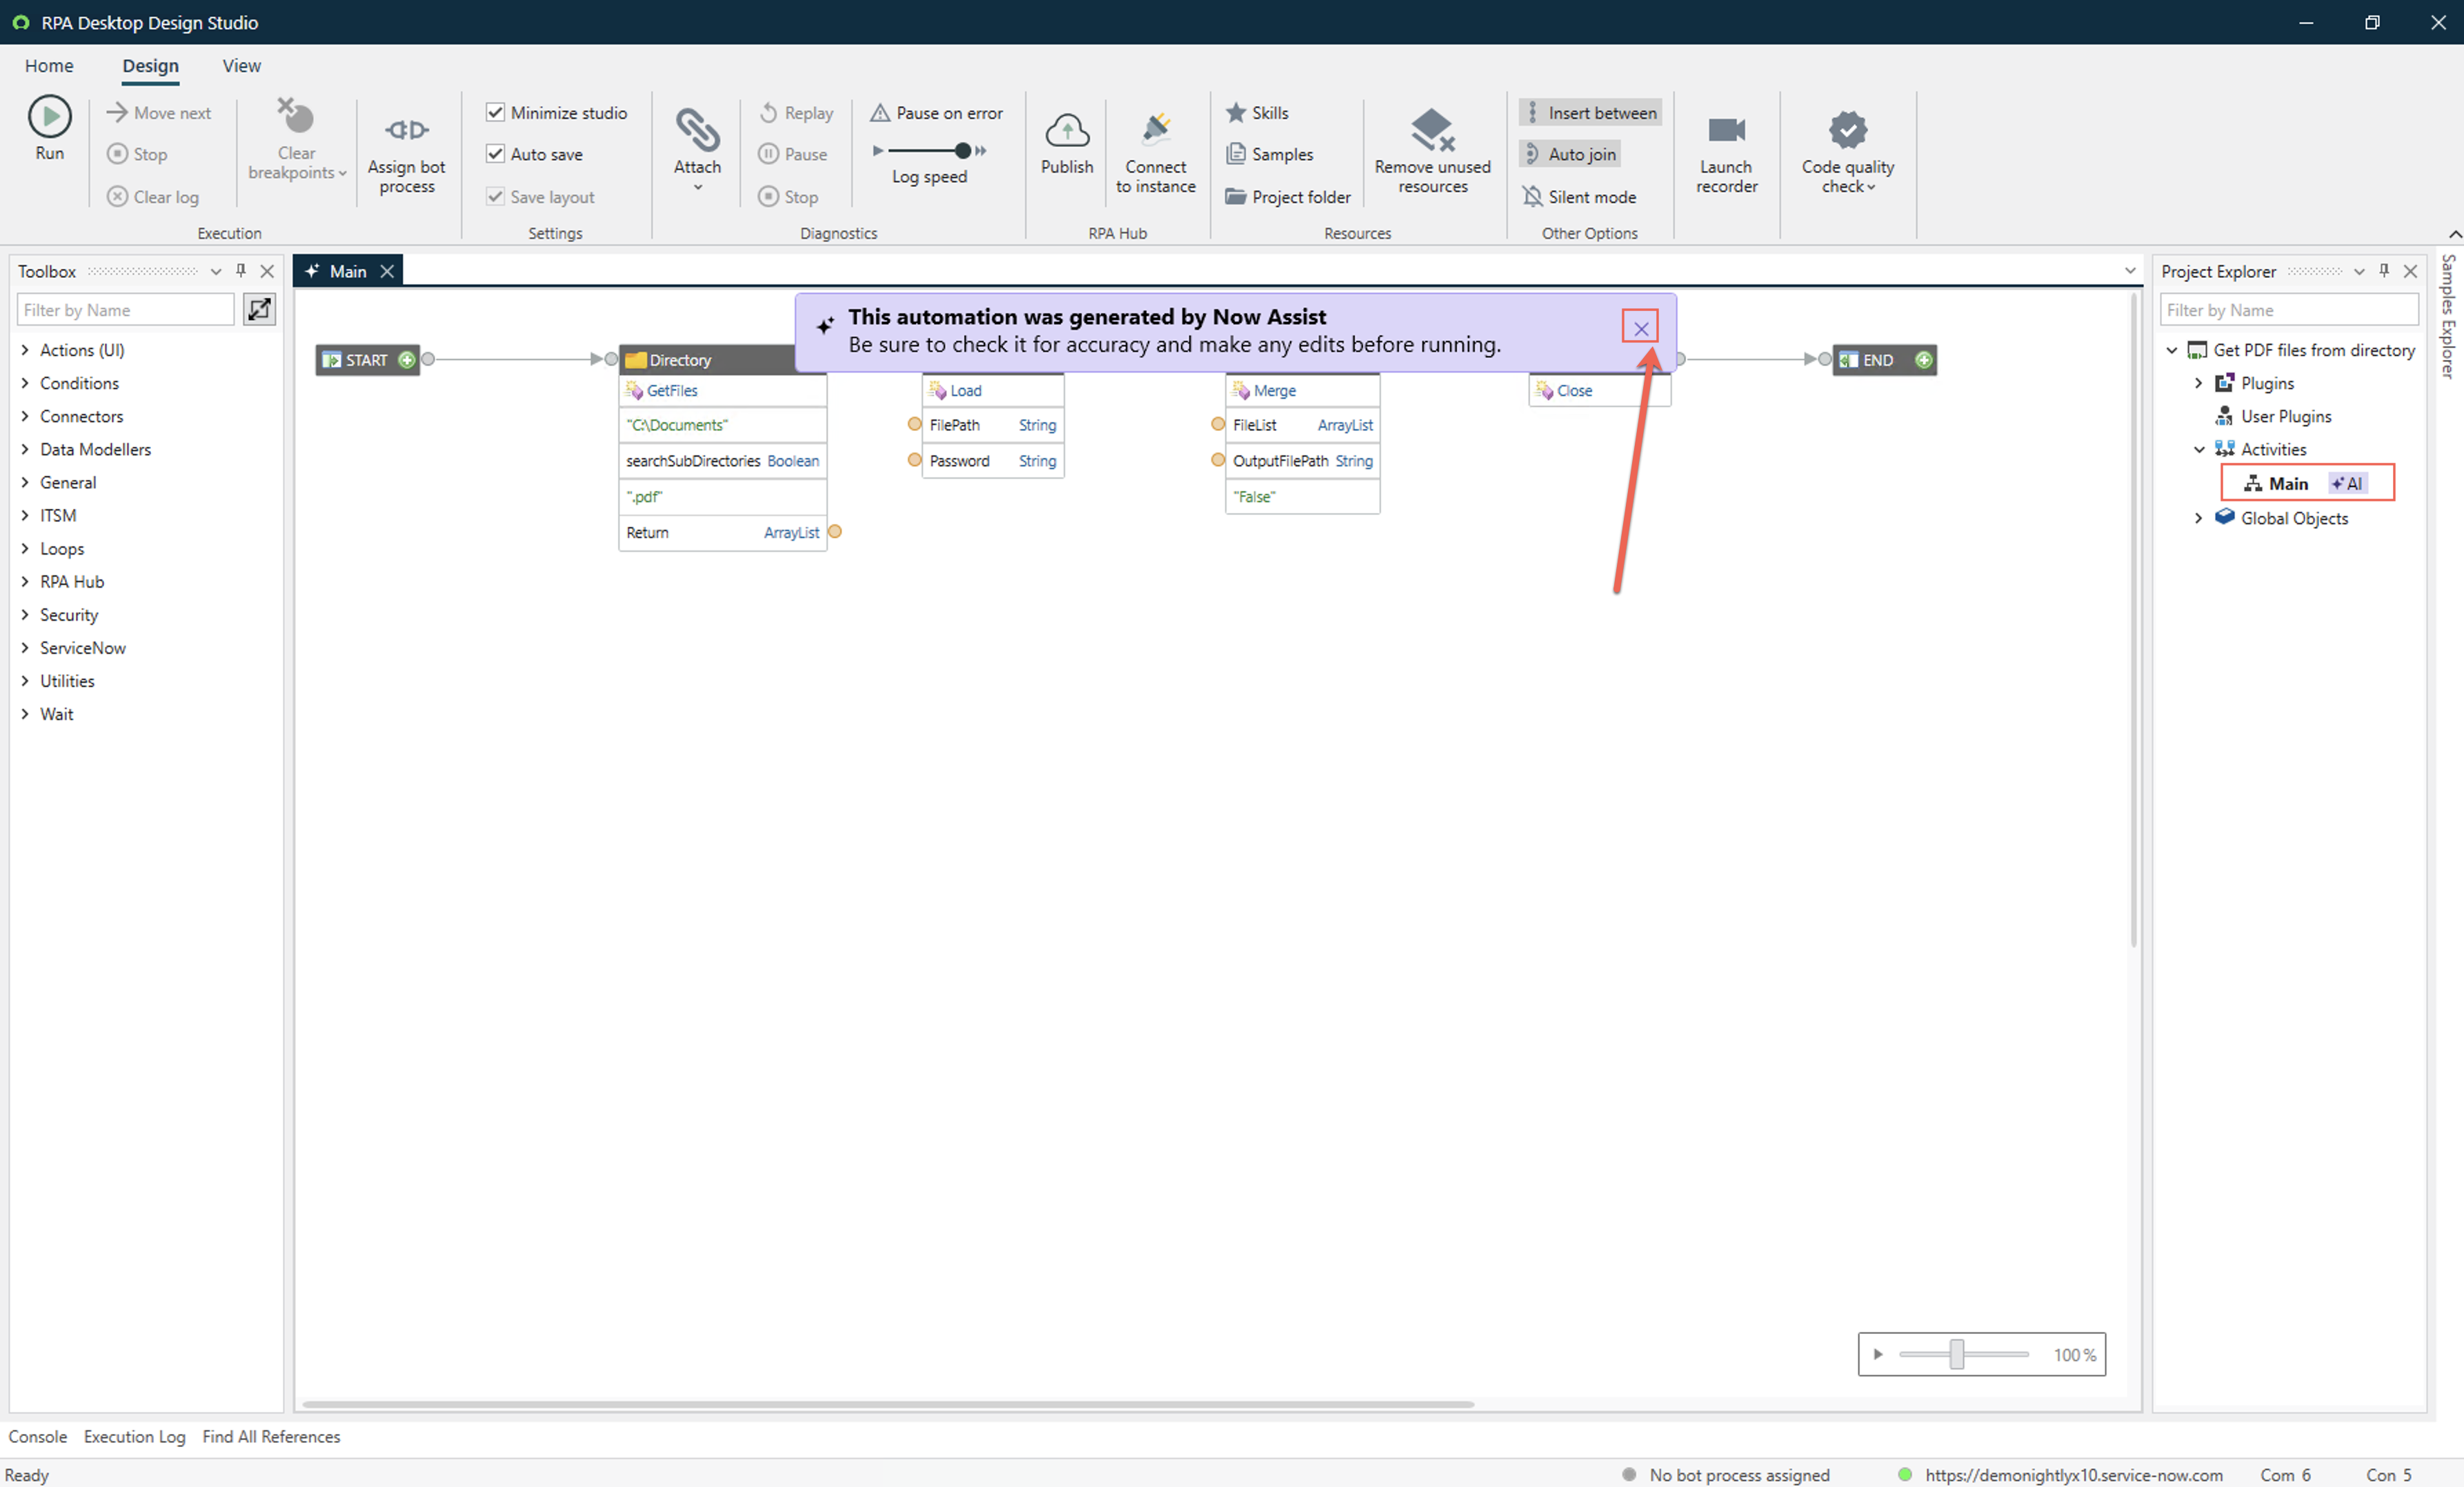This screenshot has width=2464, height=1487.
Task: Open the Console tab
Action: (x=37, y=1436)
